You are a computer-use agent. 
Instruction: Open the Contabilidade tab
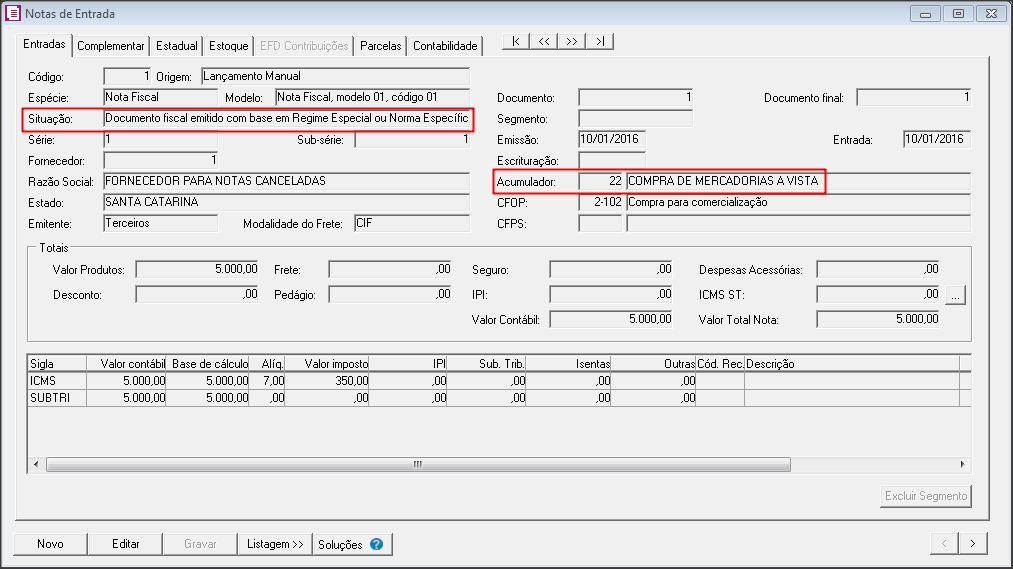pos(445,46)
